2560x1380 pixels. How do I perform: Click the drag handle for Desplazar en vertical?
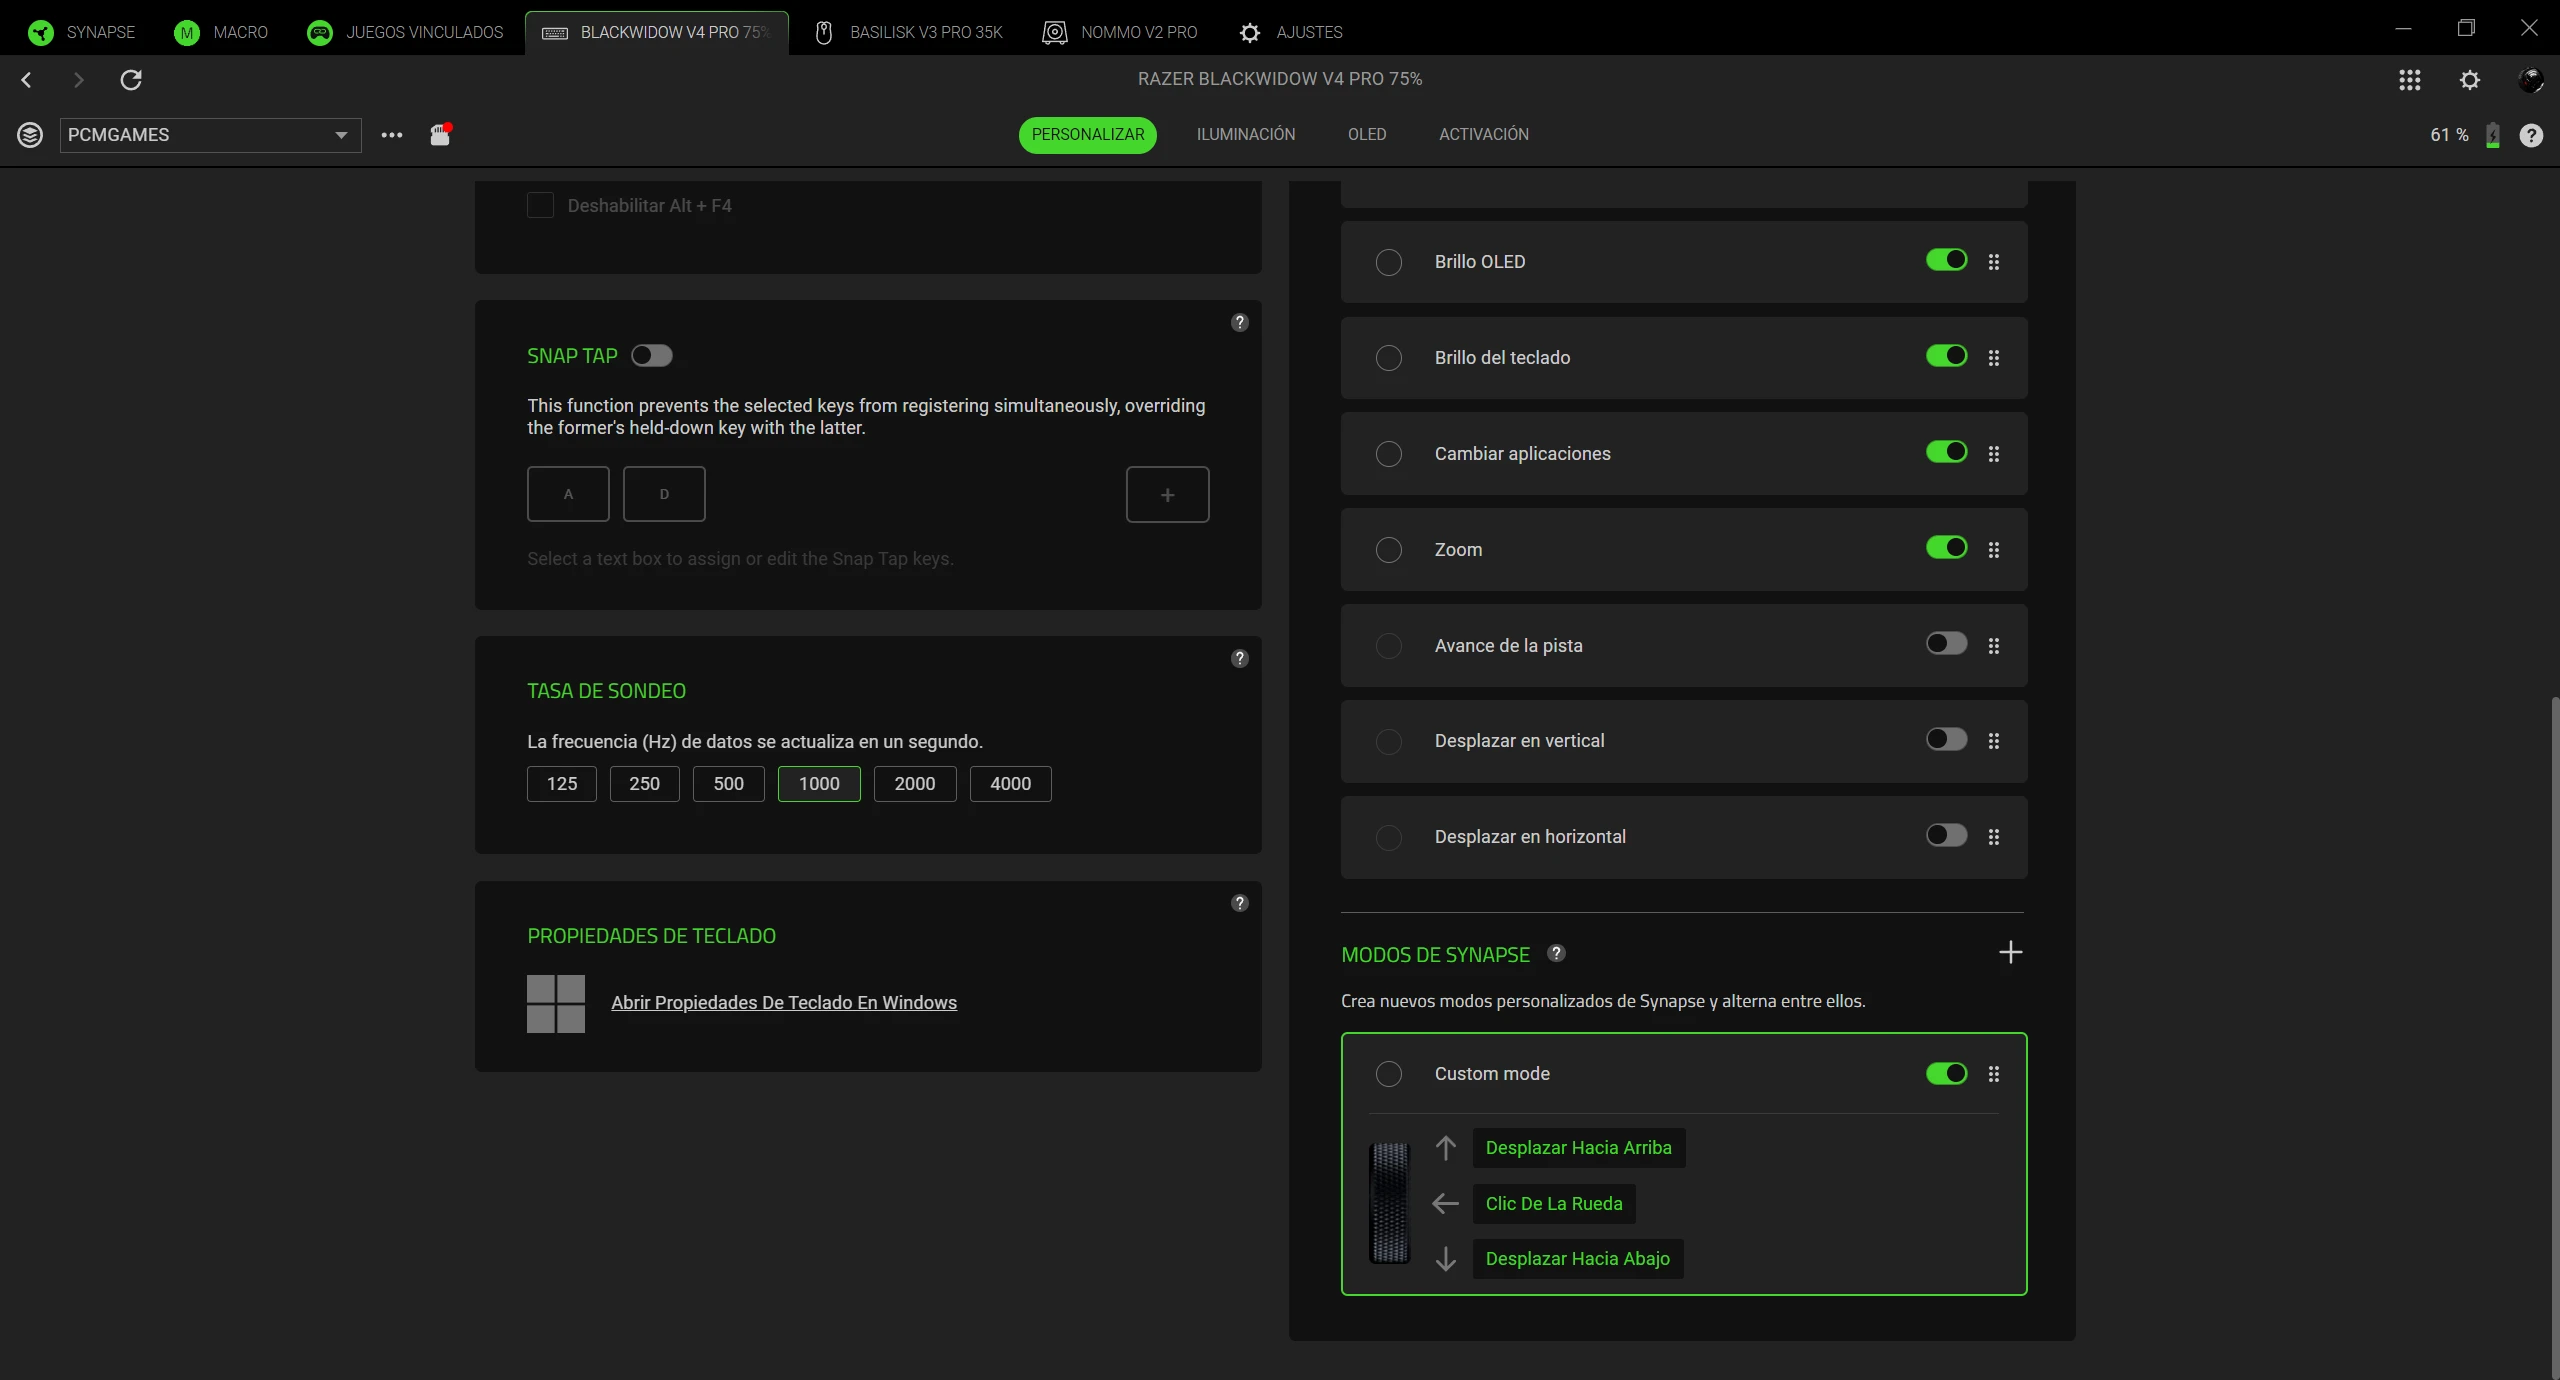[1994, 741]
